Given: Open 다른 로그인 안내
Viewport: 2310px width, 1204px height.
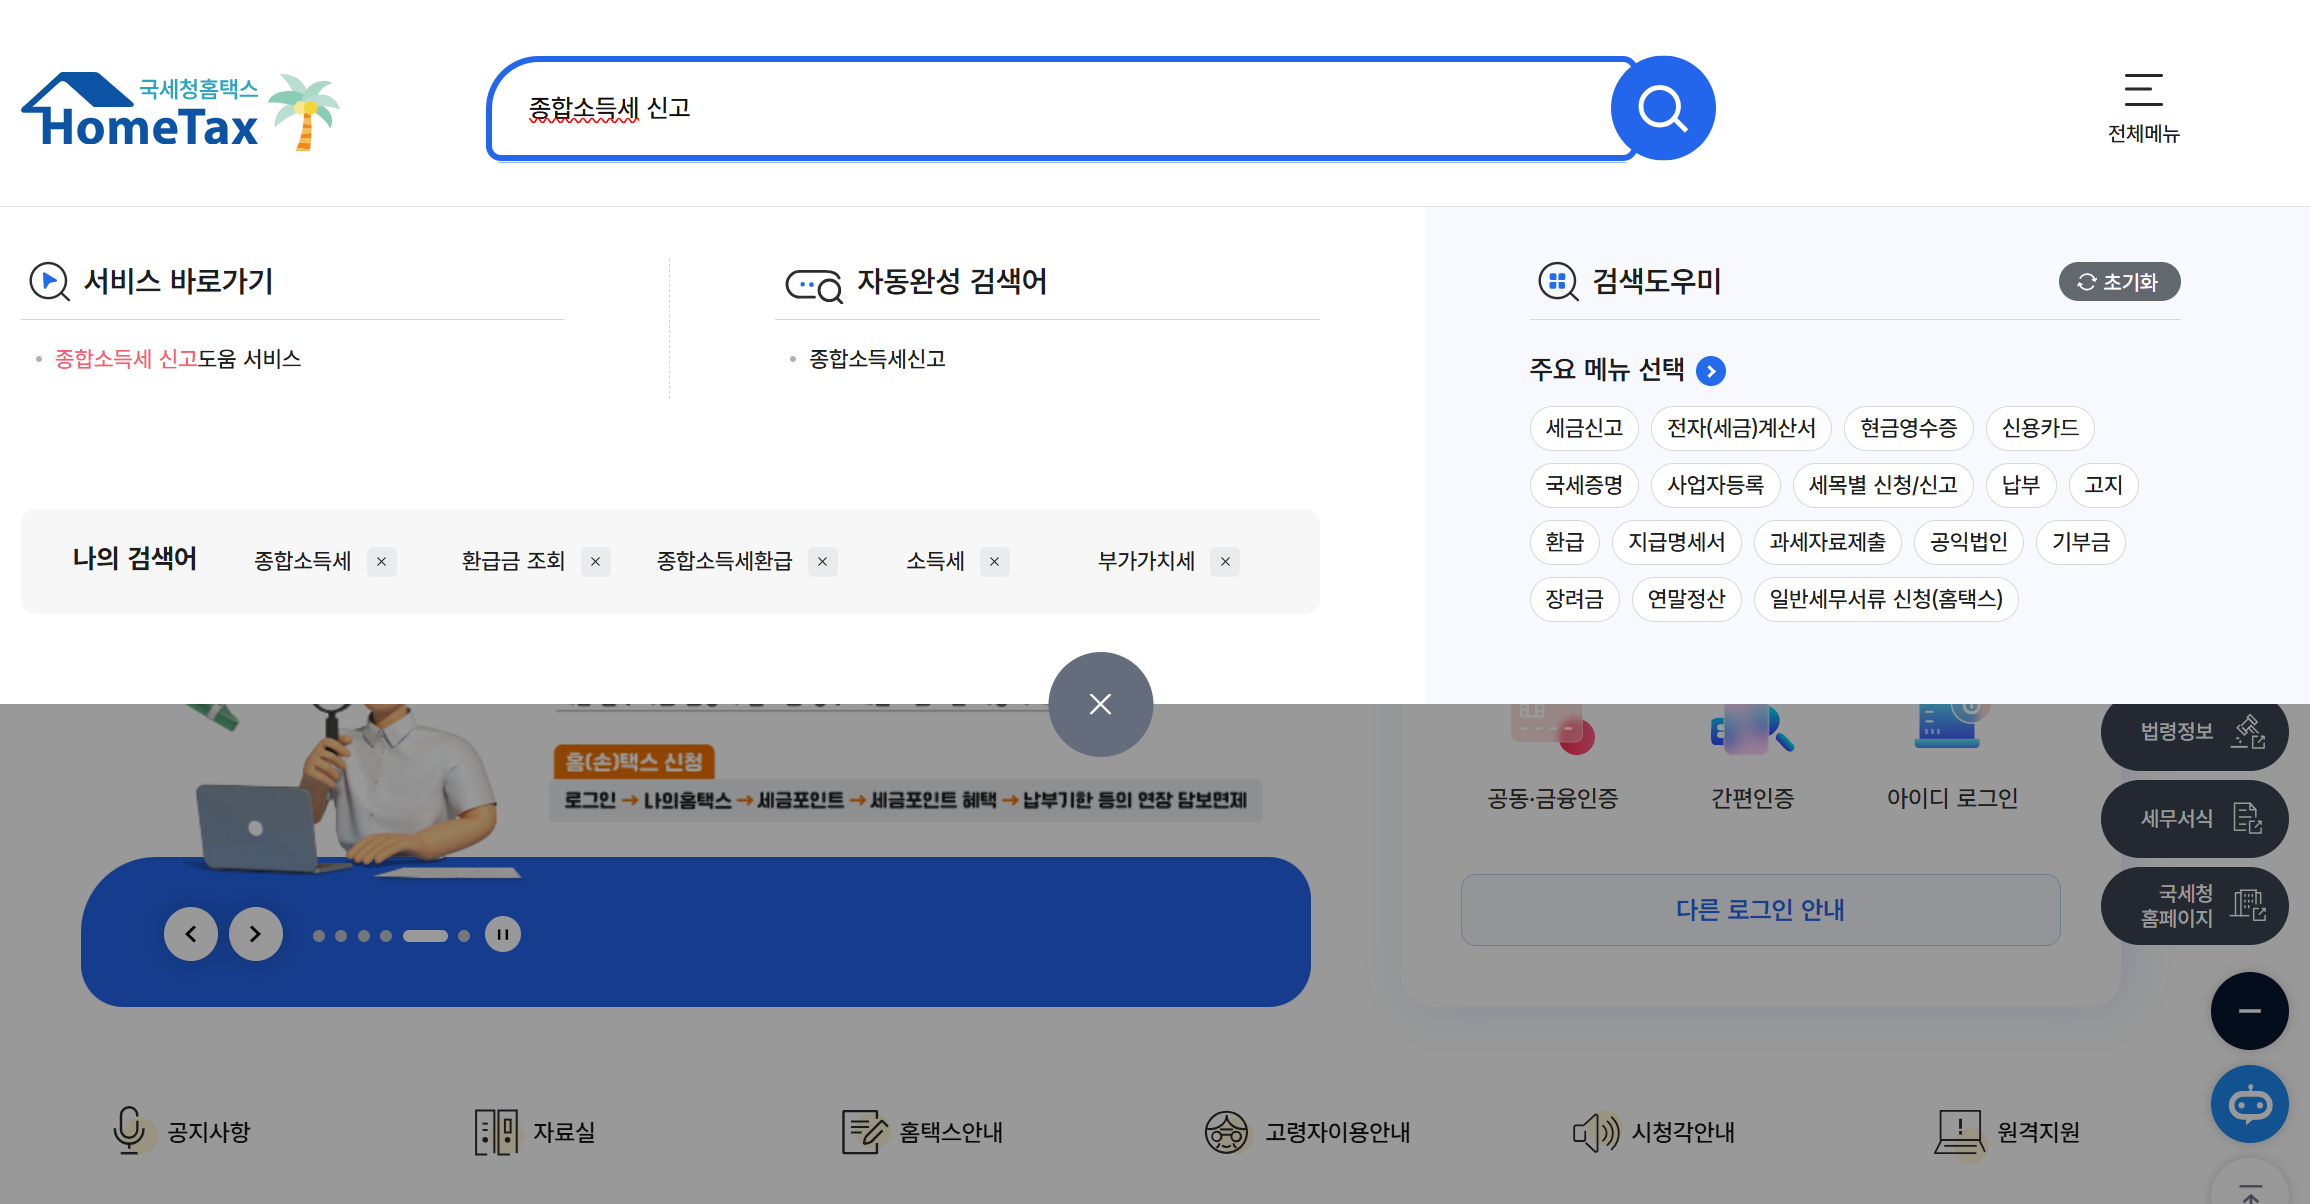Looking at the screenshot, I should click(1761, 909).
